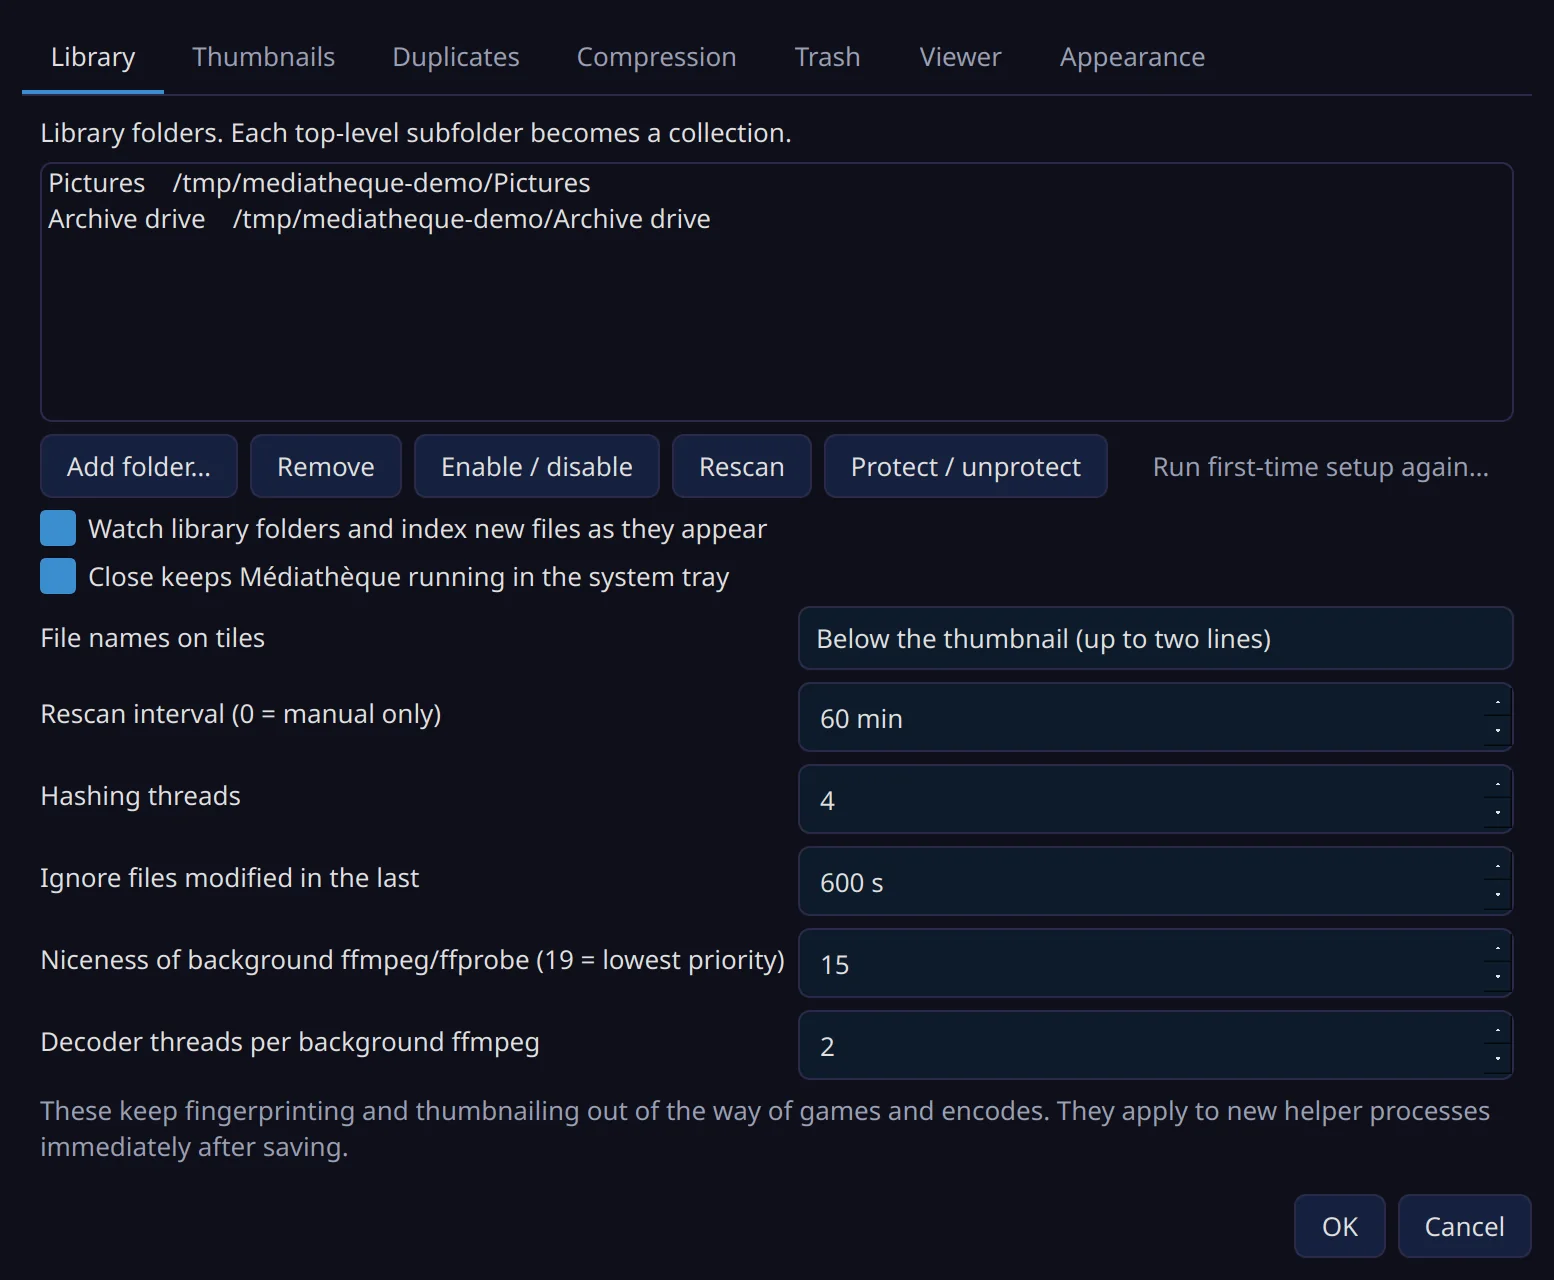Image resolution: width=1554 pixels, height=1280 pixels.
Task: Click the Add folder... button
Action: 139,466
